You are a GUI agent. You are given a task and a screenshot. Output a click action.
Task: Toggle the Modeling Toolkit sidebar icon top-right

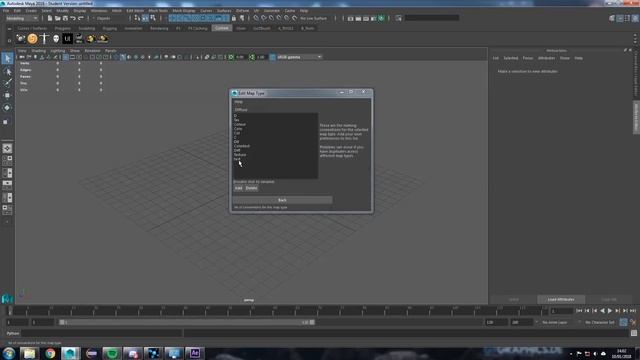[x=612, y=18]
